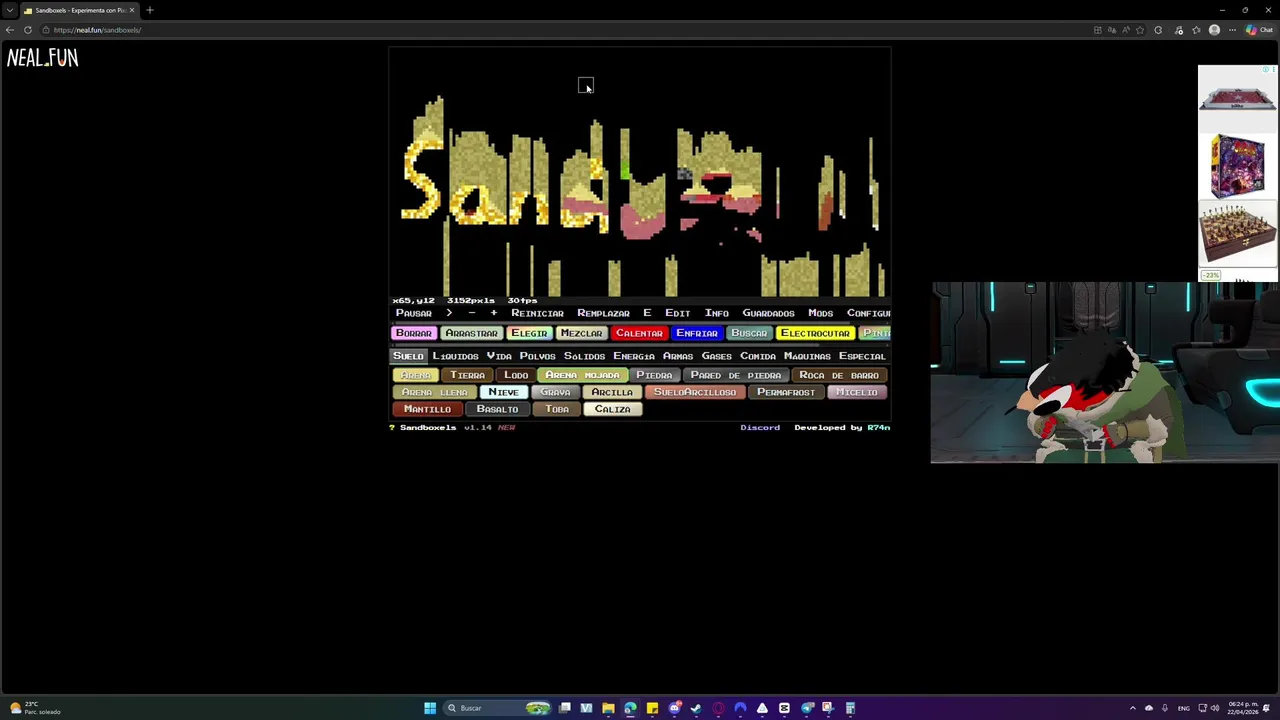
Task: Open the Windows Start menu
Action: 430,708
